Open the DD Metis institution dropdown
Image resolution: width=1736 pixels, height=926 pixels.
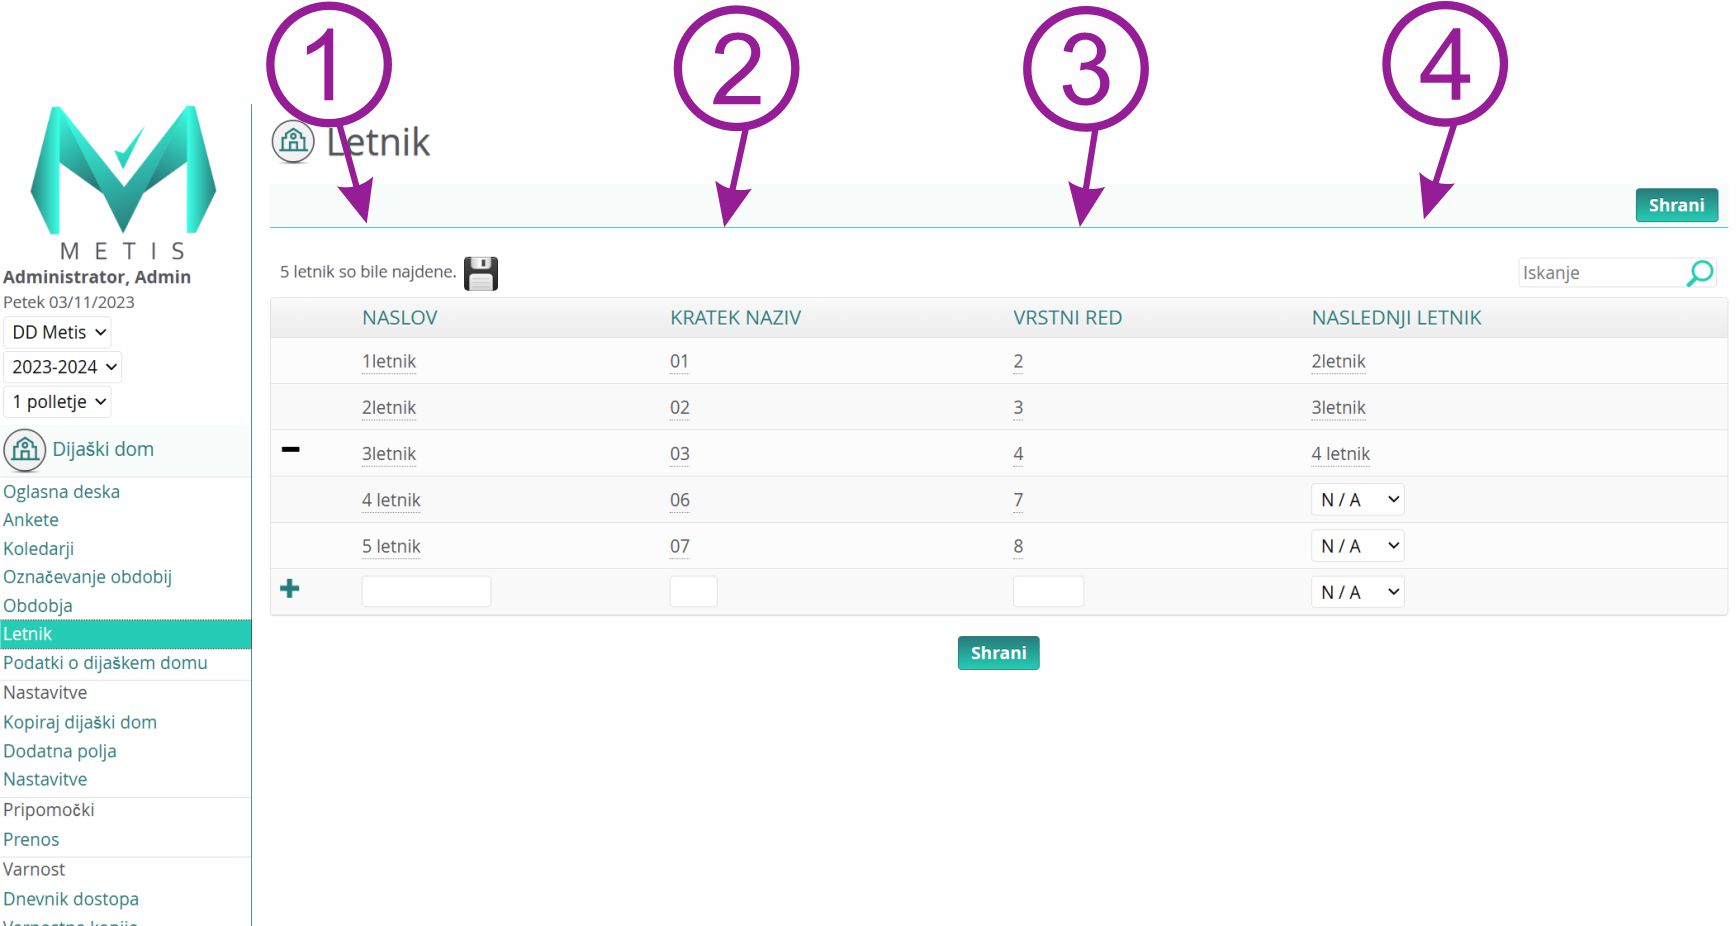(58, 332)
